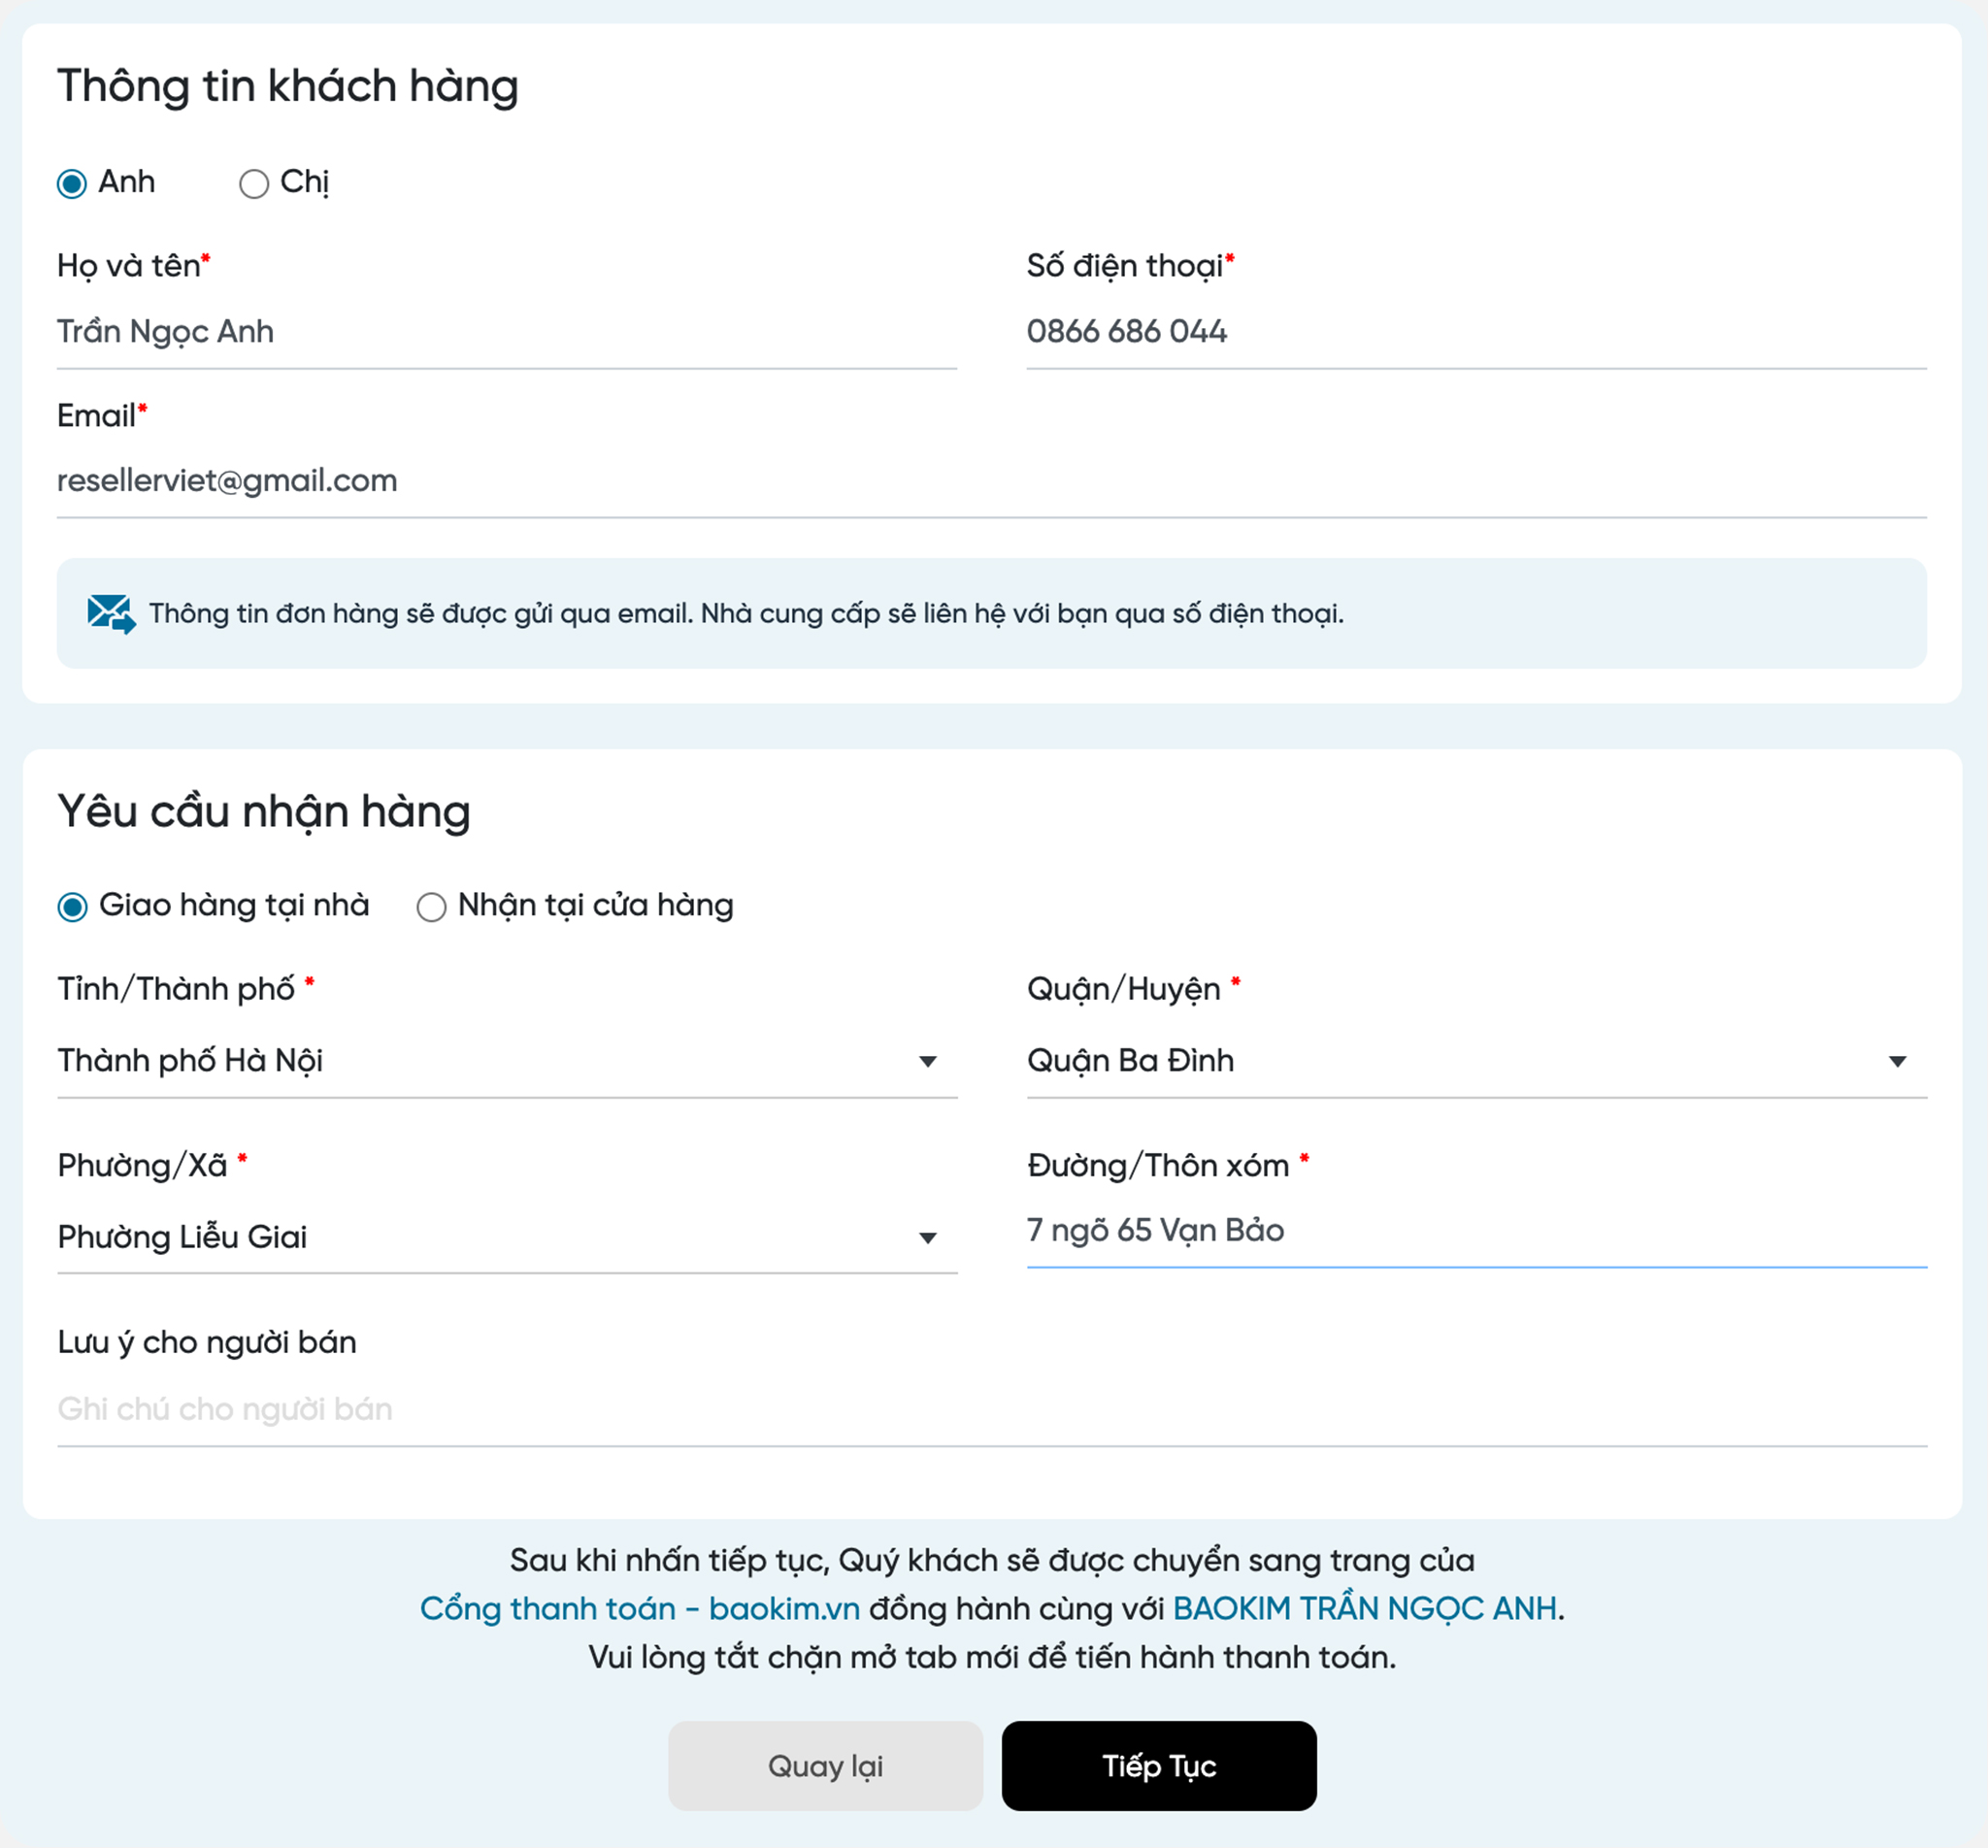Choose Nhận tại cửa hàng option

[x=431, y=907]
